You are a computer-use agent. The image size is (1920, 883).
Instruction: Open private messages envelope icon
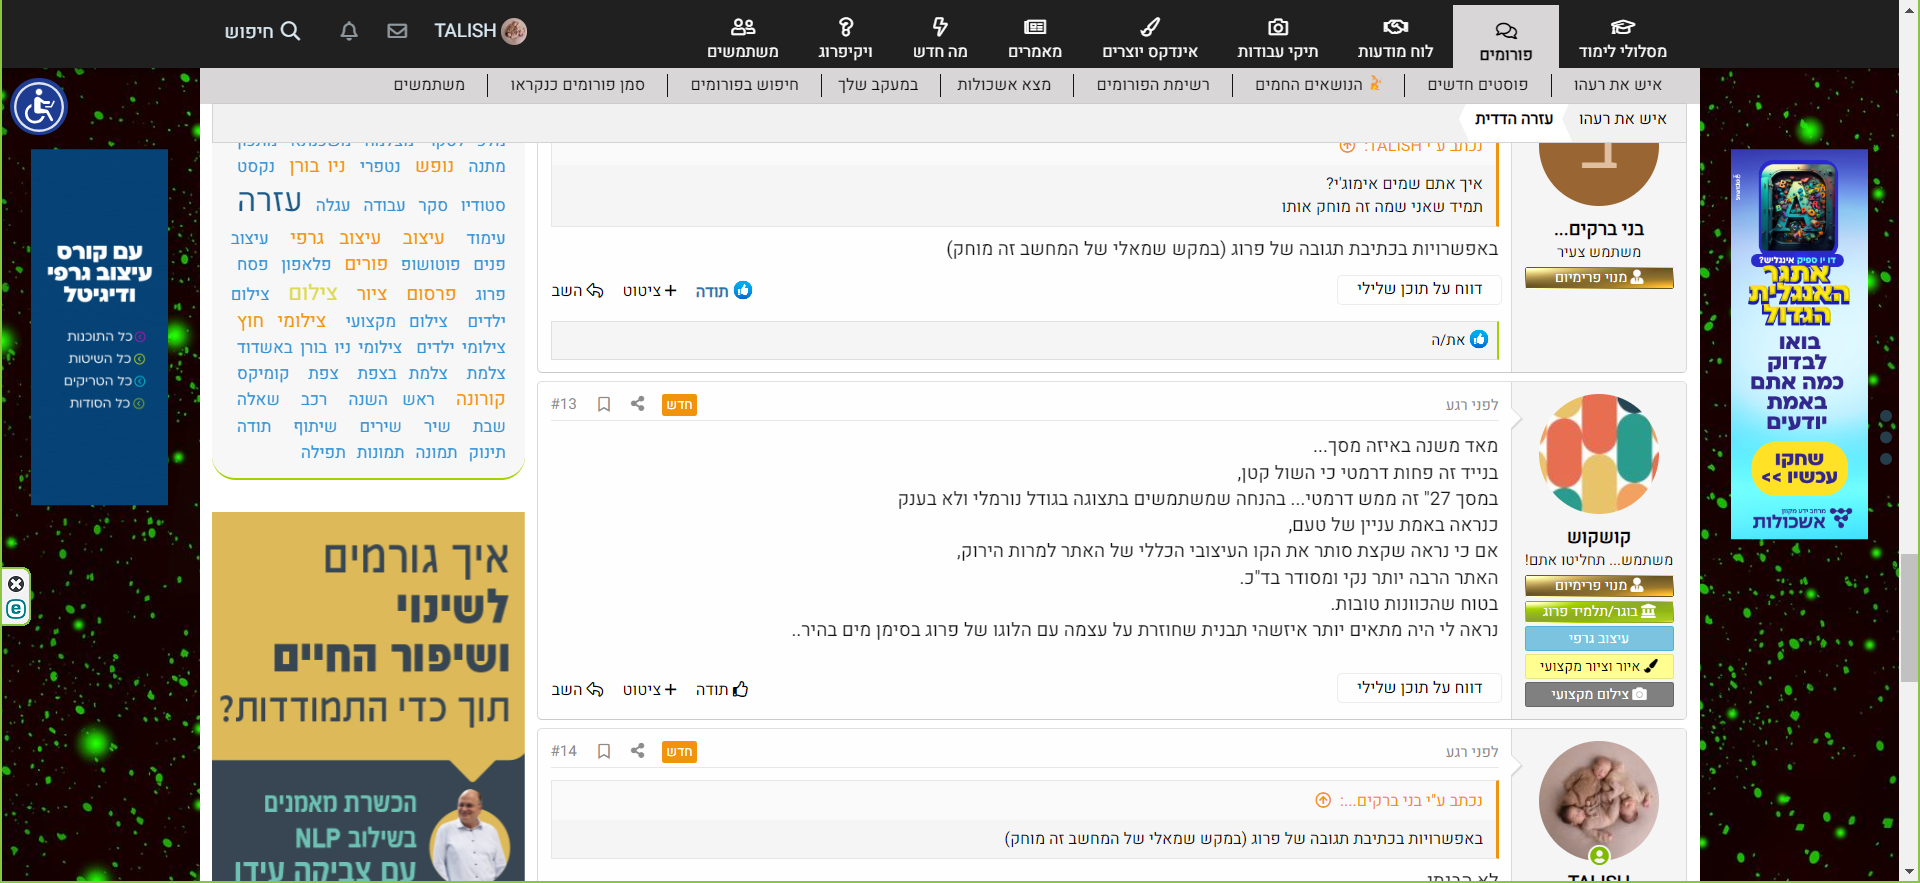pos(397,31)
